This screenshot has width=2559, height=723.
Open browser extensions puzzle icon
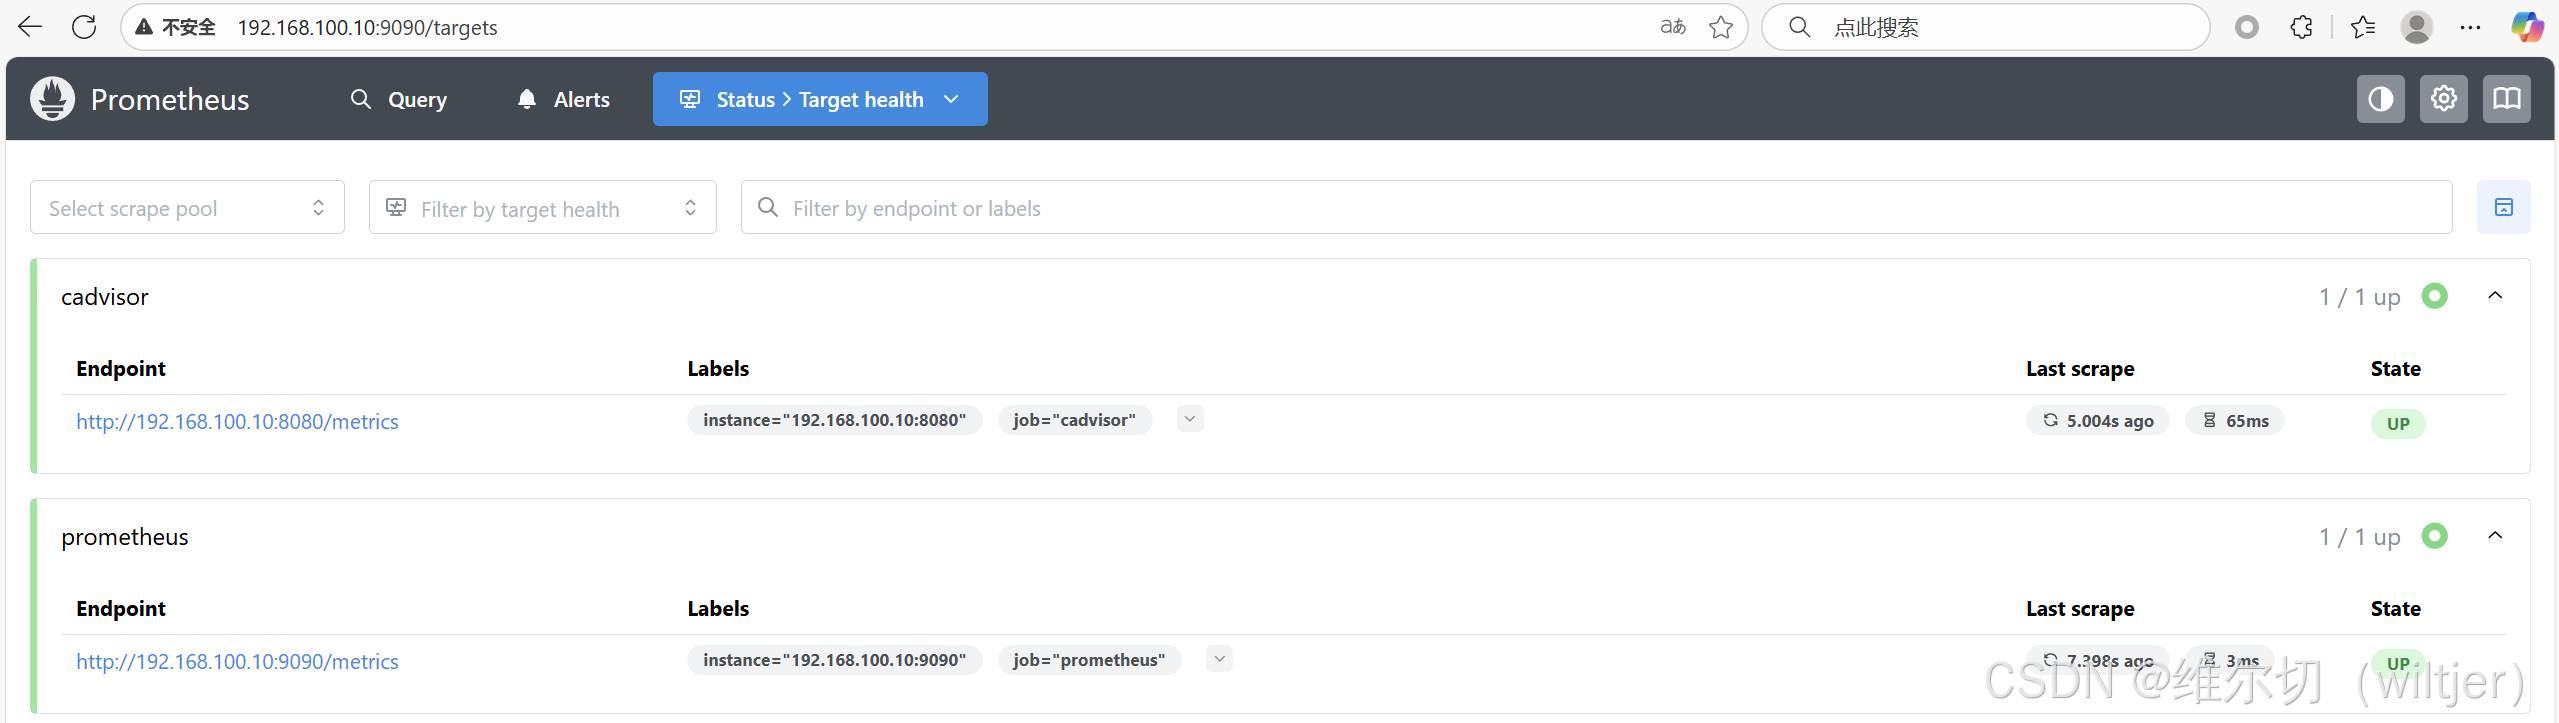pyautogui.click(x=2301, y=27)
